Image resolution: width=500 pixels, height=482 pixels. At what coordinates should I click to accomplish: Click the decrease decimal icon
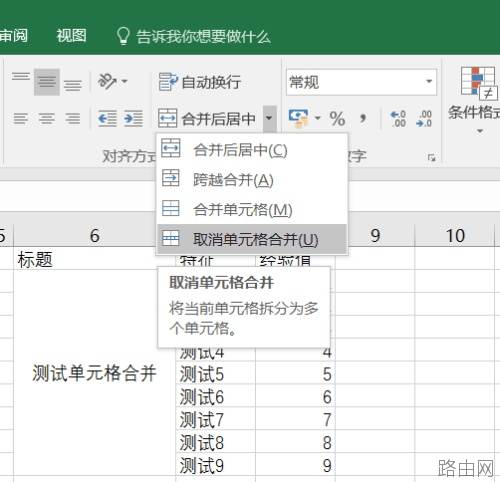424,119
